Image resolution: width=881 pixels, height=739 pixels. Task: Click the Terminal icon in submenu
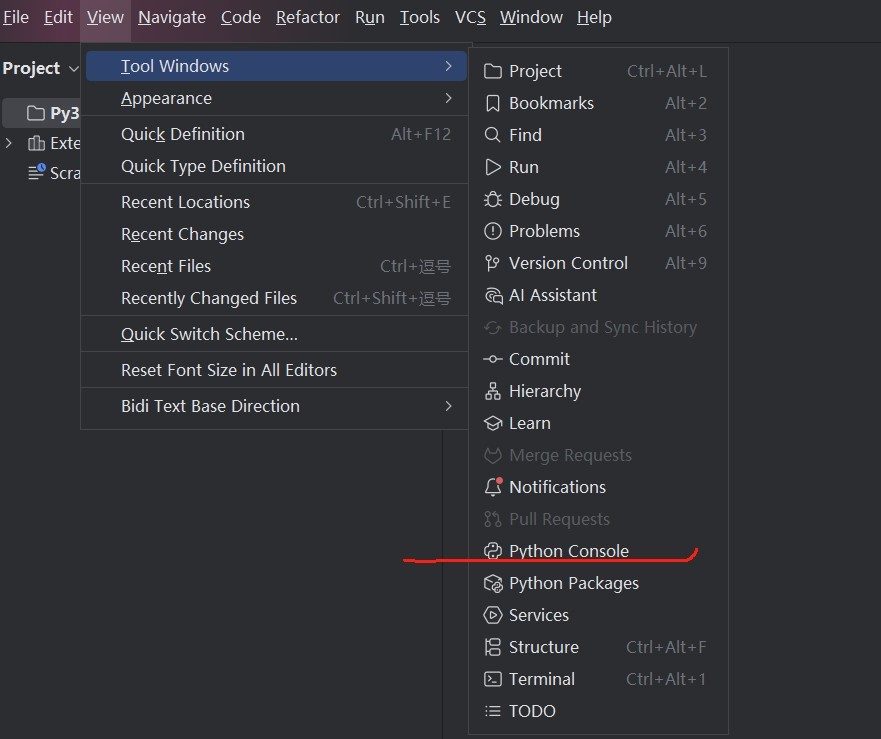click(492, 679)
